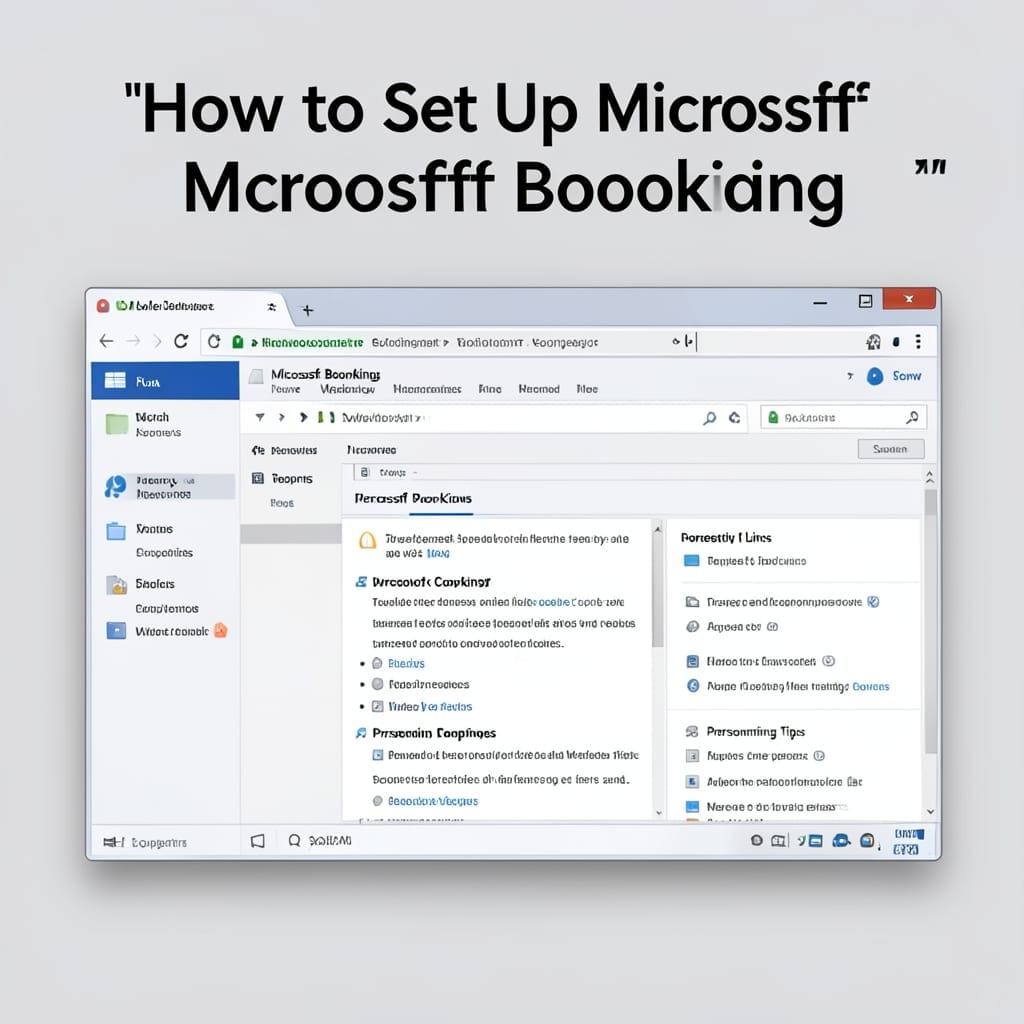Click the reload arrow beside navigation chevrons
Viewport: 1024px width, 1024px height.
pos(181,341)
